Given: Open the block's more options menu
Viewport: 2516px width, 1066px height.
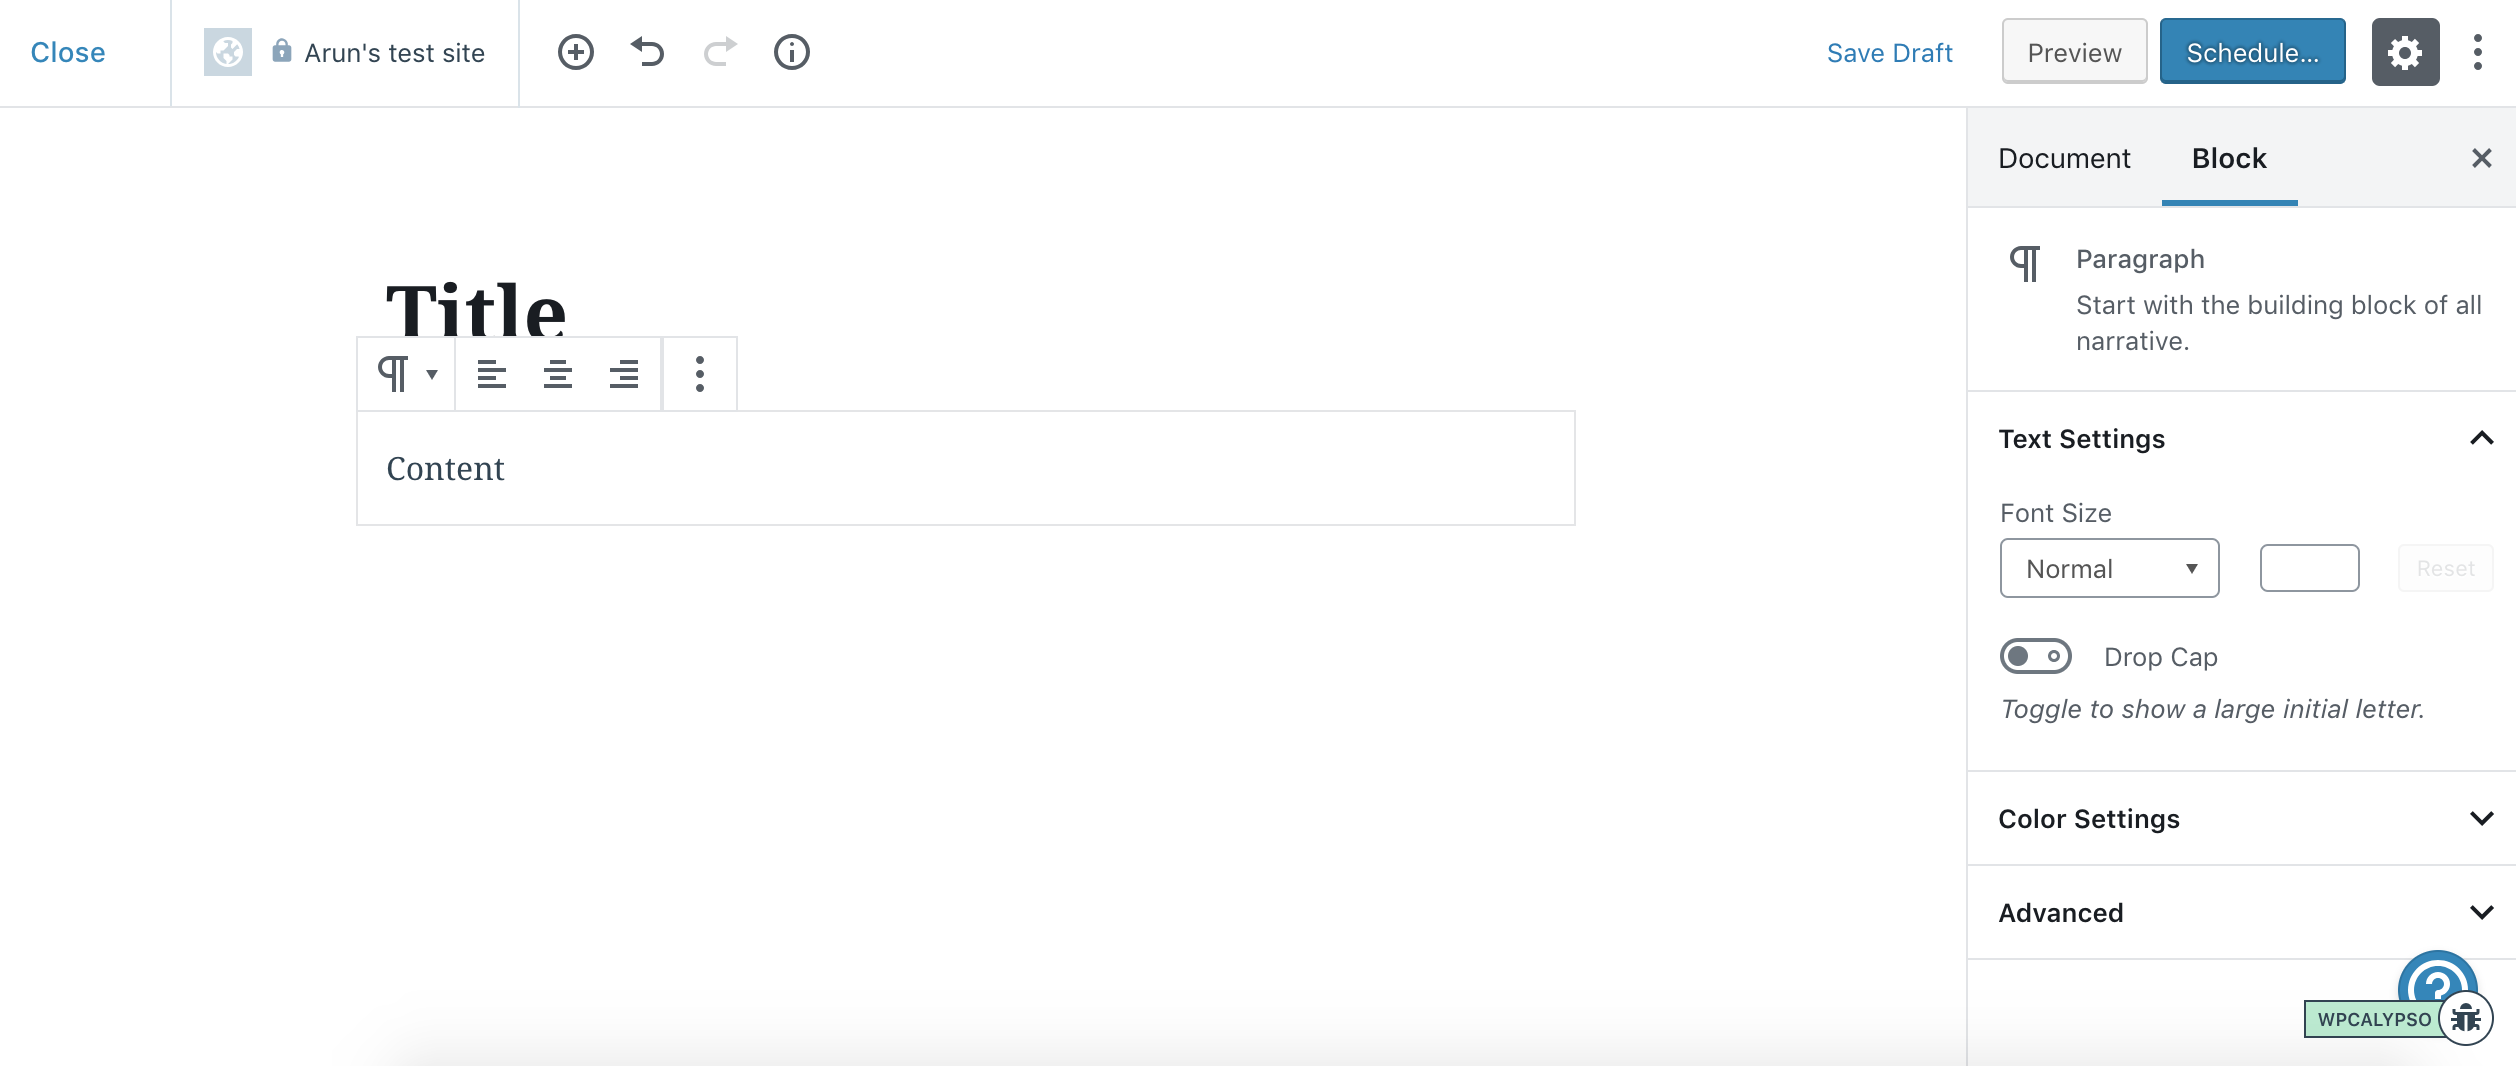Looking at the screenshot, I should pyautogui.click(x=698, y=373).
